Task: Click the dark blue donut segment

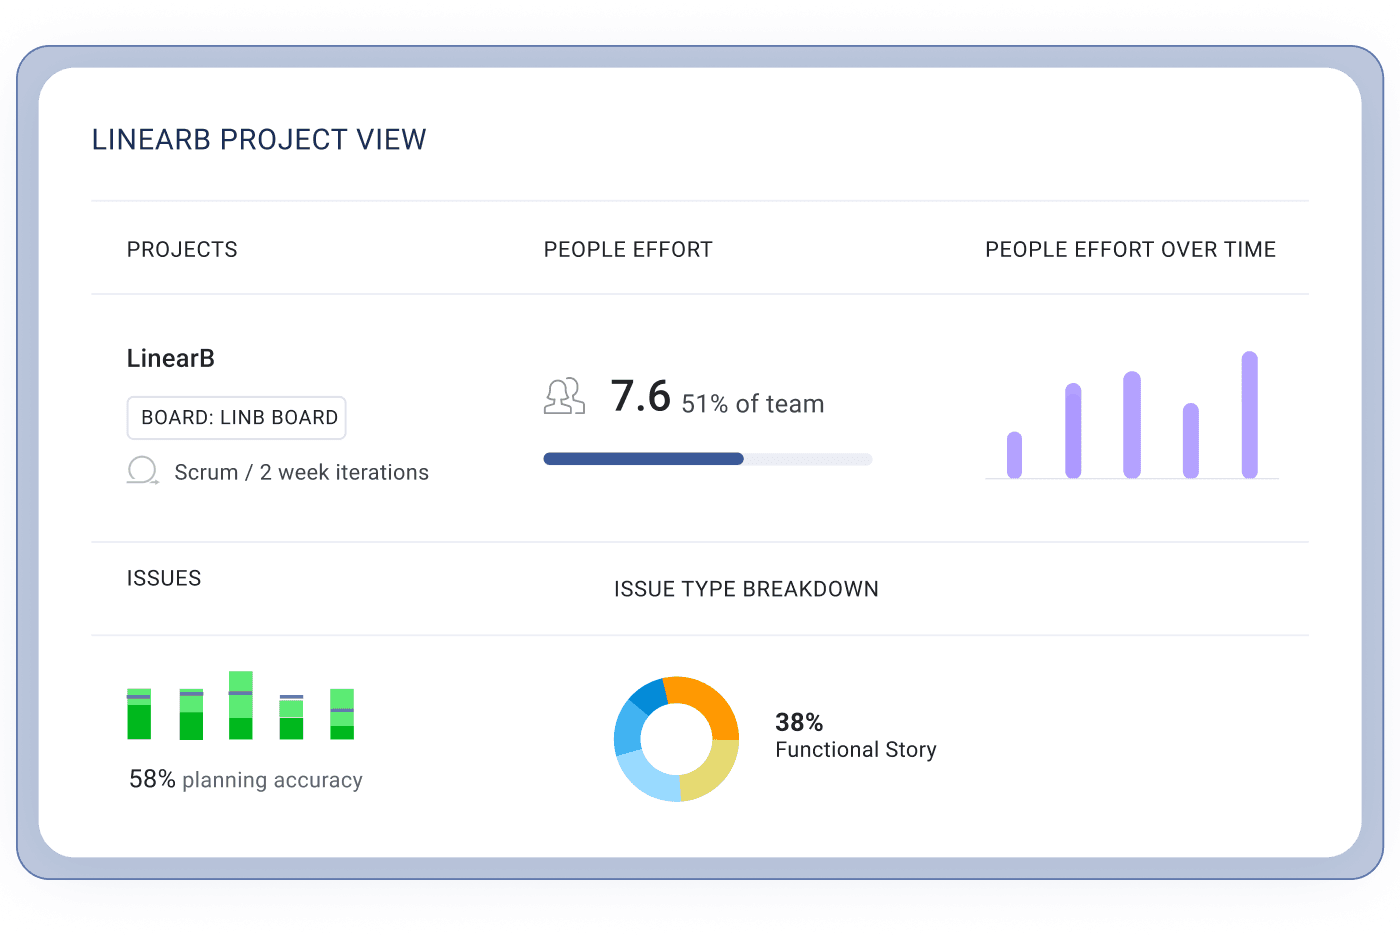Action: tap(650, 694)
